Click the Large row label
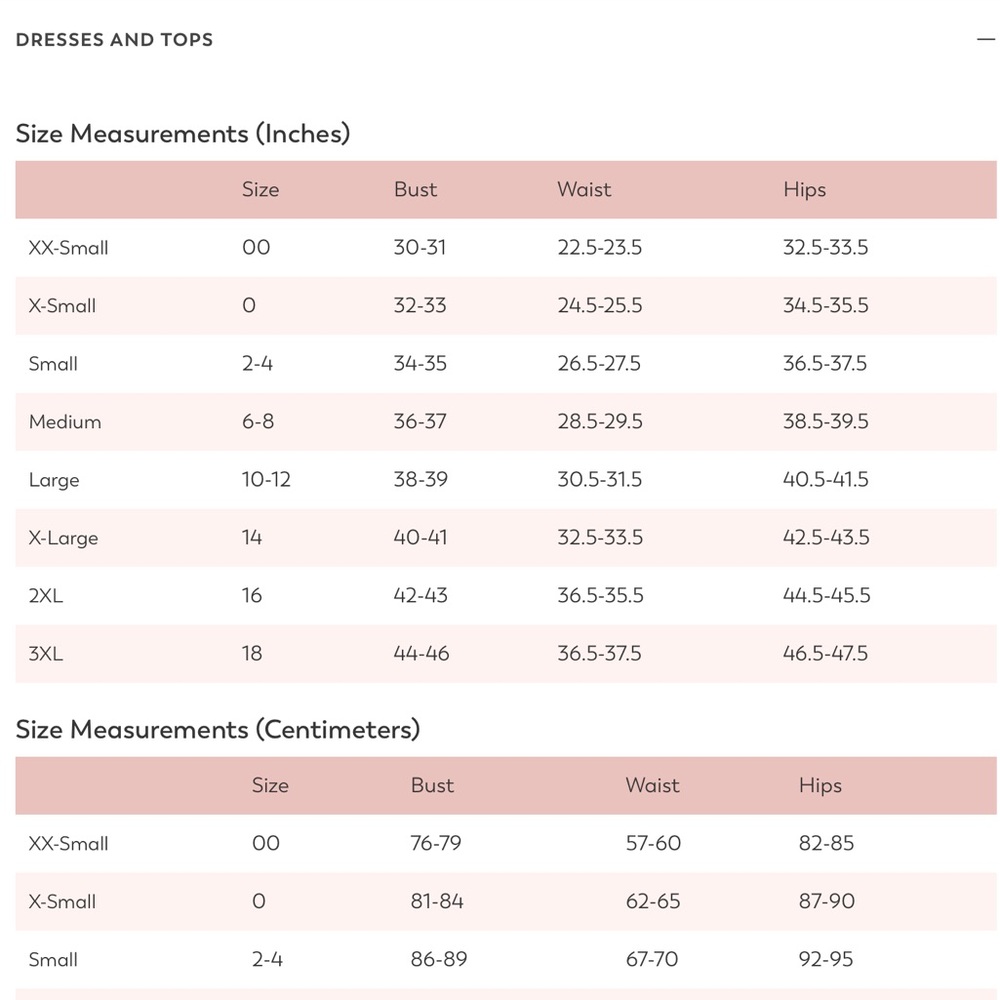The width and height of the screenshot is (1000, 1000). [x=54, y=480]
